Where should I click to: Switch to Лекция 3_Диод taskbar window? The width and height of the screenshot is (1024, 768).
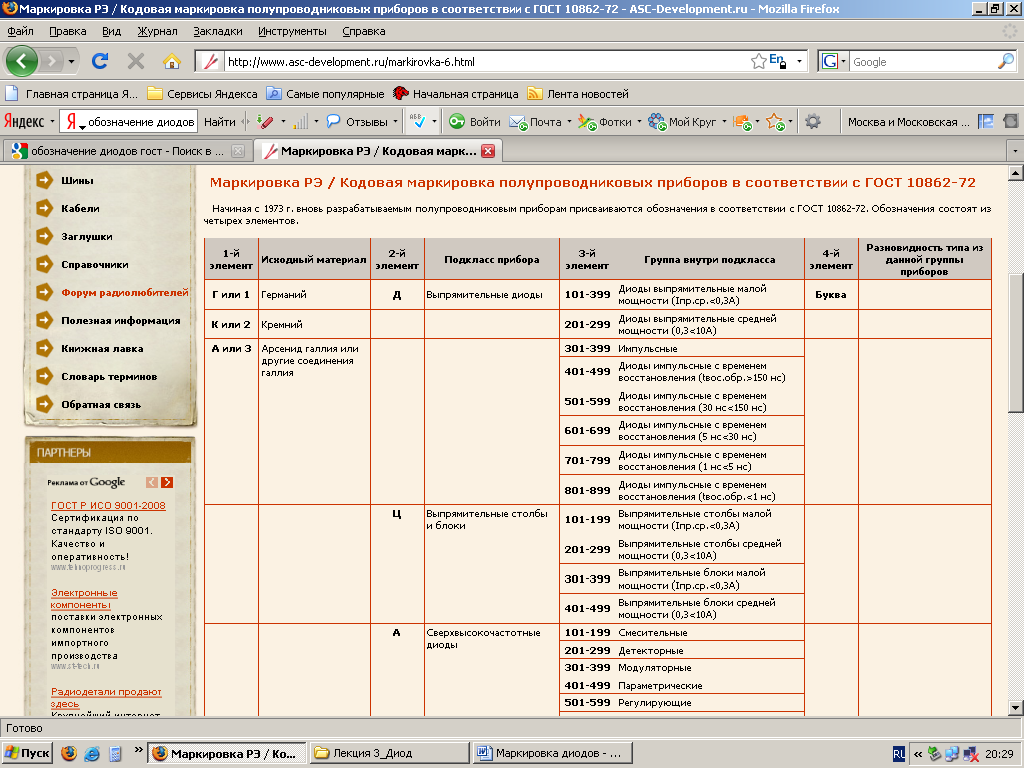pos(390,753)
